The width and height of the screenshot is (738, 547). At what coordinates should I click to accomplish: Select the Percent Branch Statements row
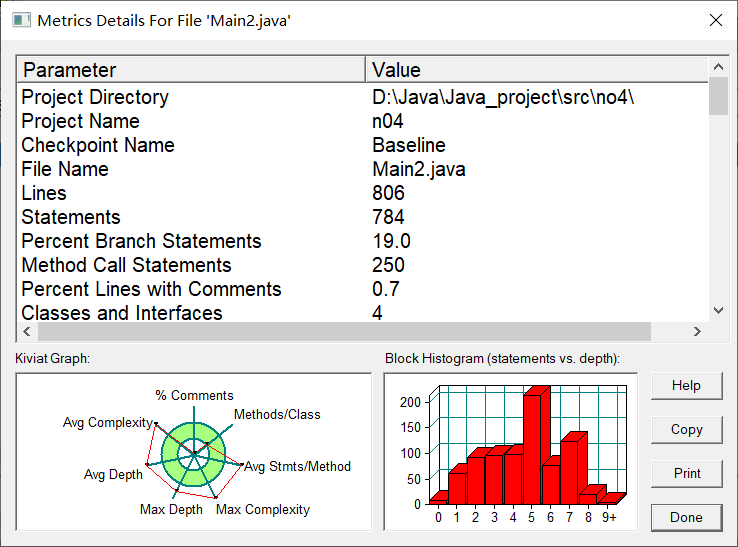click(x=363, y=241)
